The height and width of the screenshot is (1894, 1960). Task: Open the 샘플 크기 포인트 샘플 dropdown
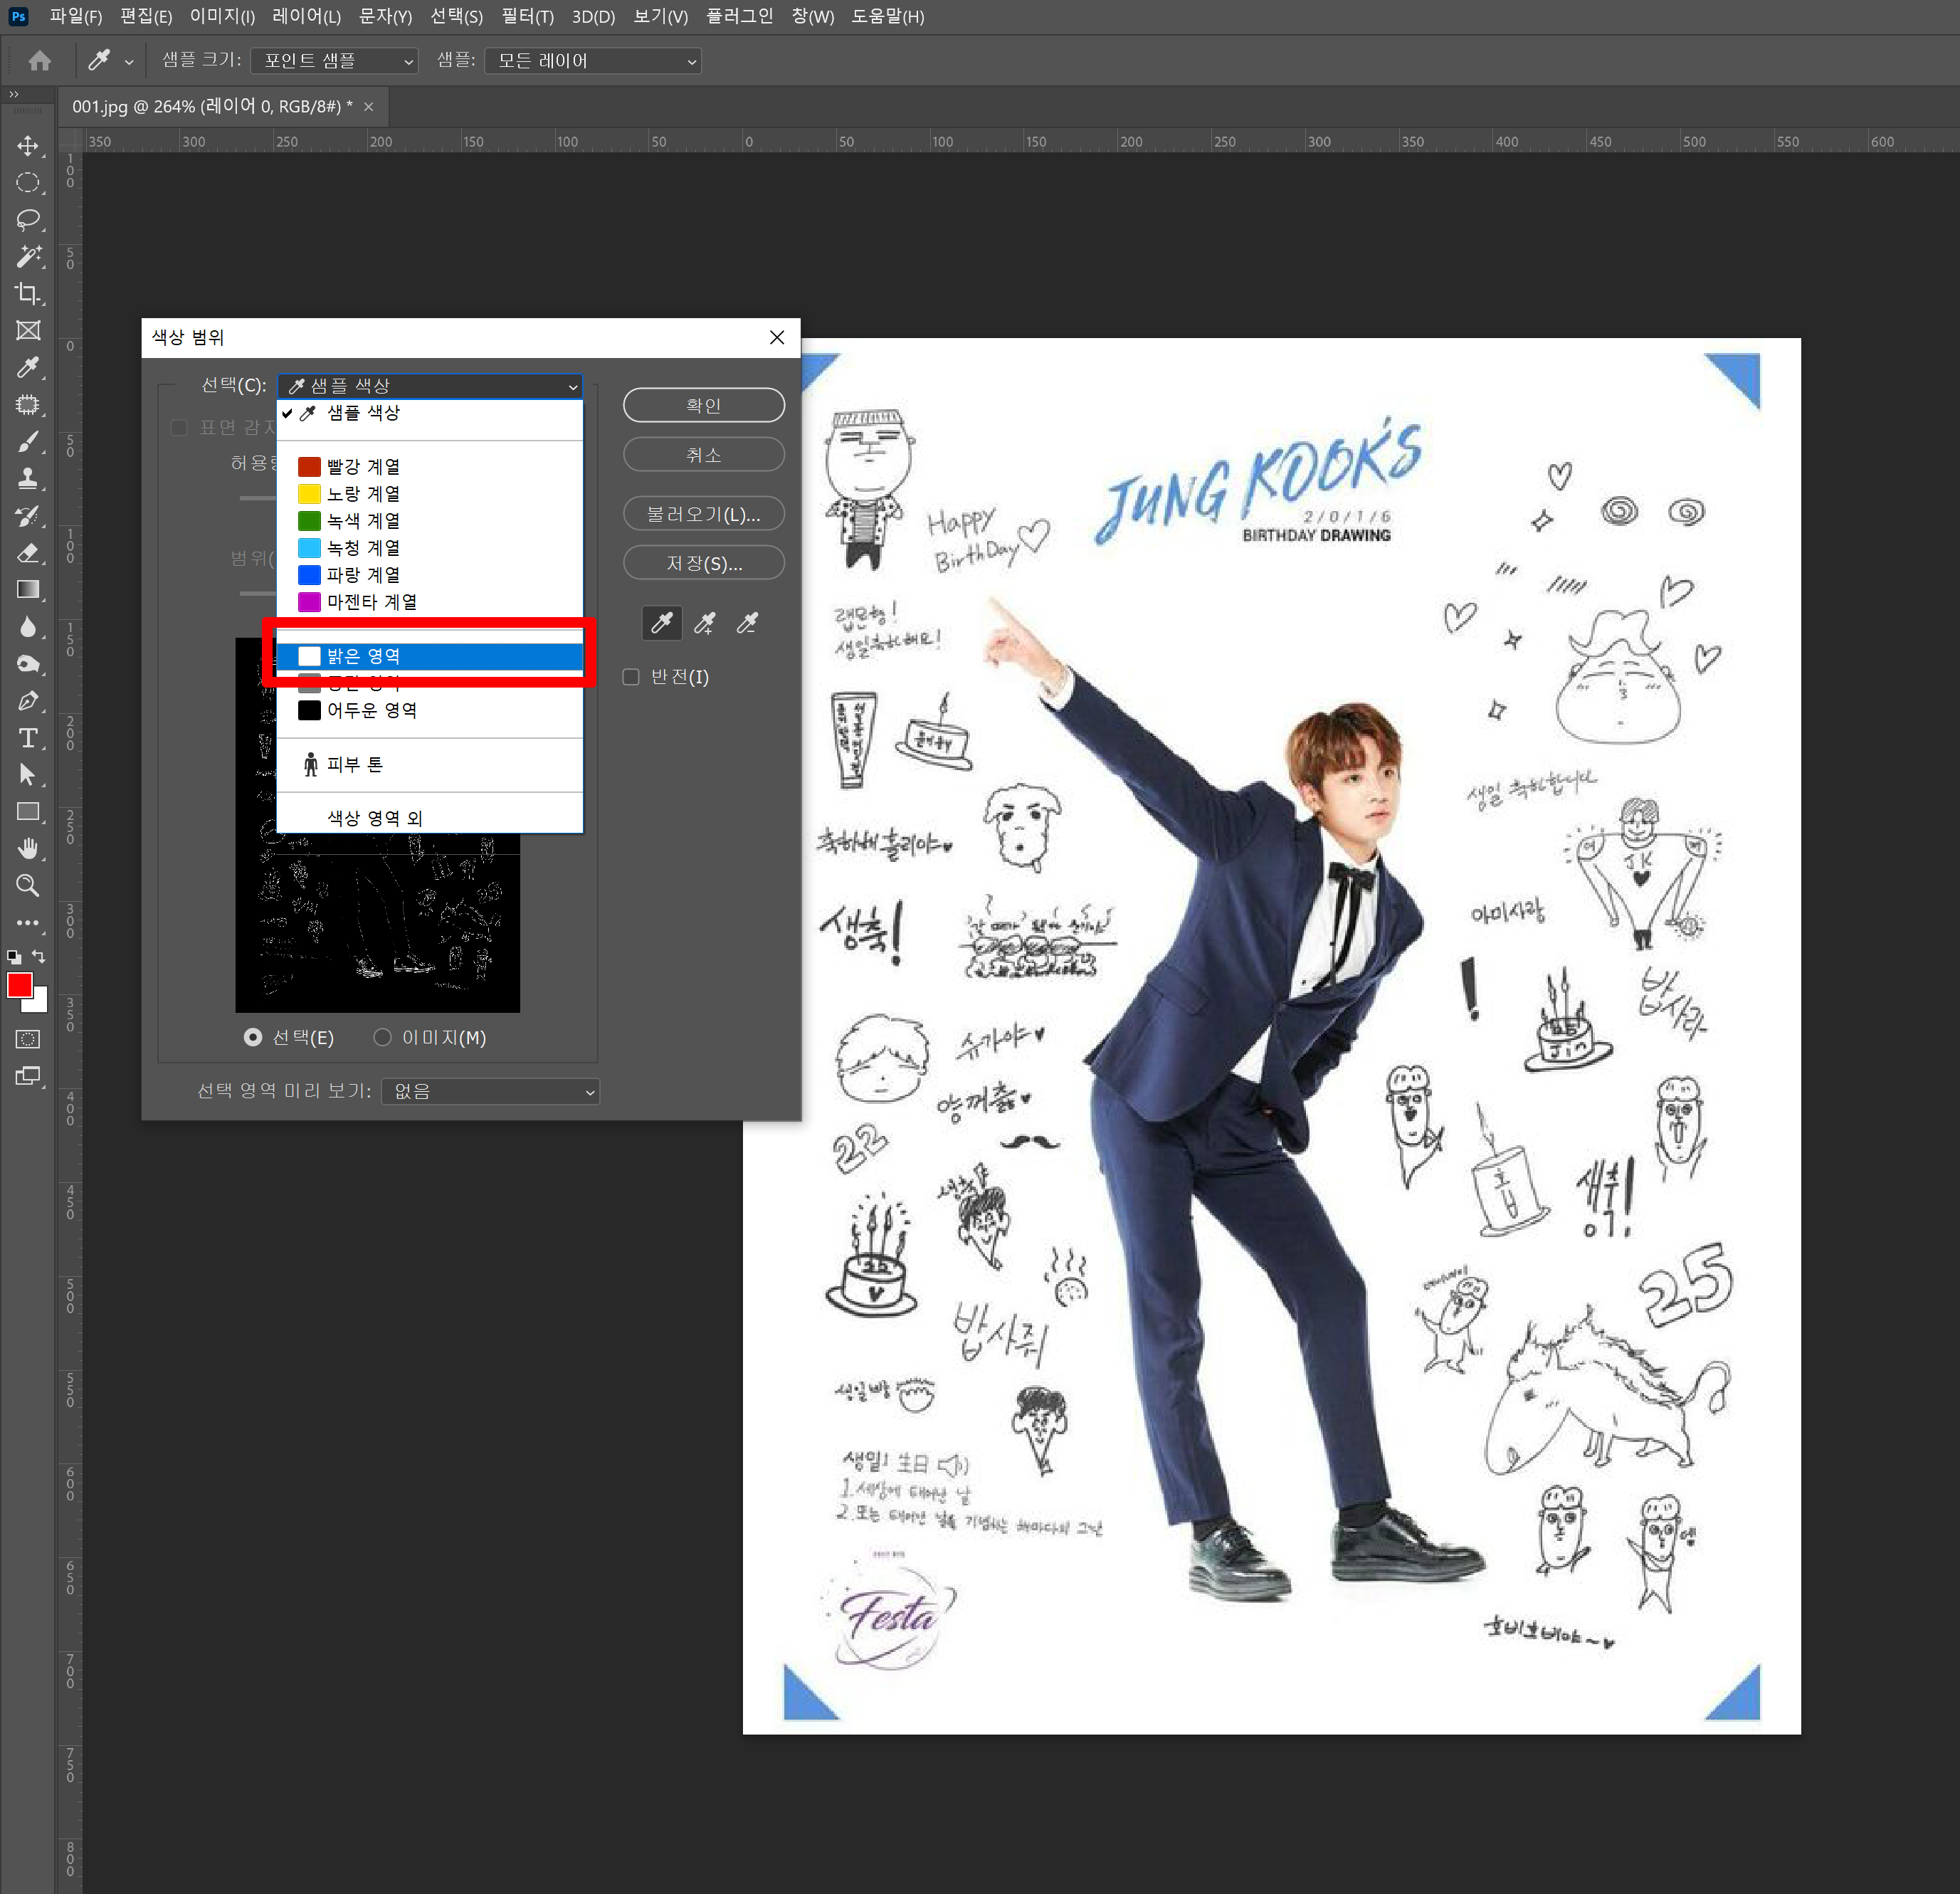tap(334, 61)
